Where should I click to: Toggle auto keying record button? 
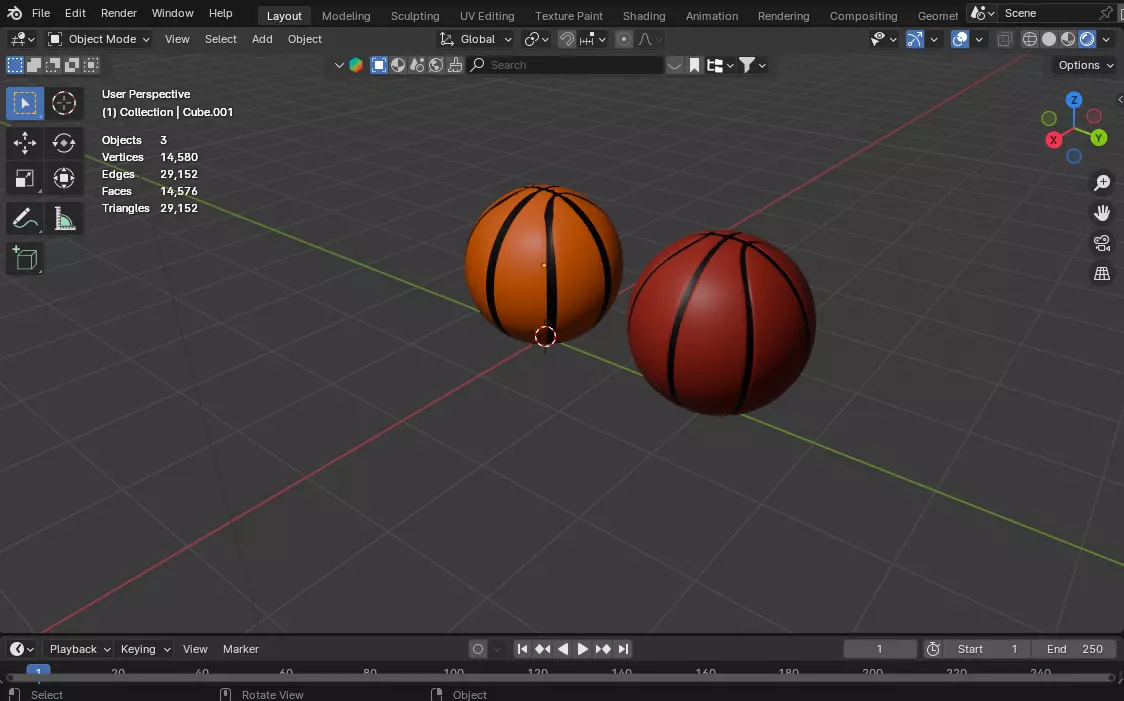click(478, 649)
